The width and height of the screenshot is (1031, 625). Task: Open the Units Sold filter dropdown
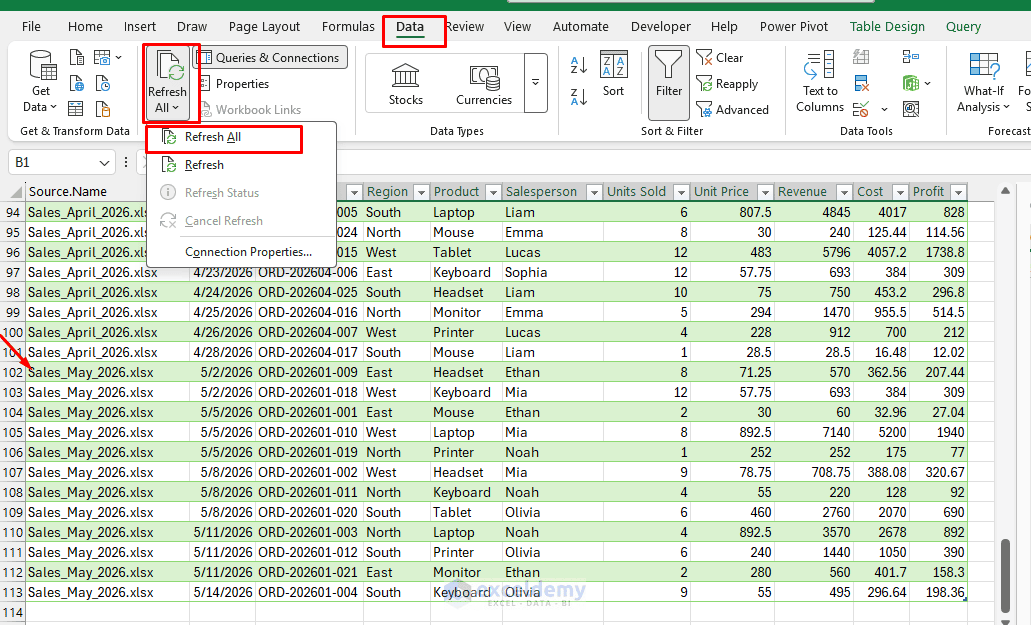[x=681, y=192]
